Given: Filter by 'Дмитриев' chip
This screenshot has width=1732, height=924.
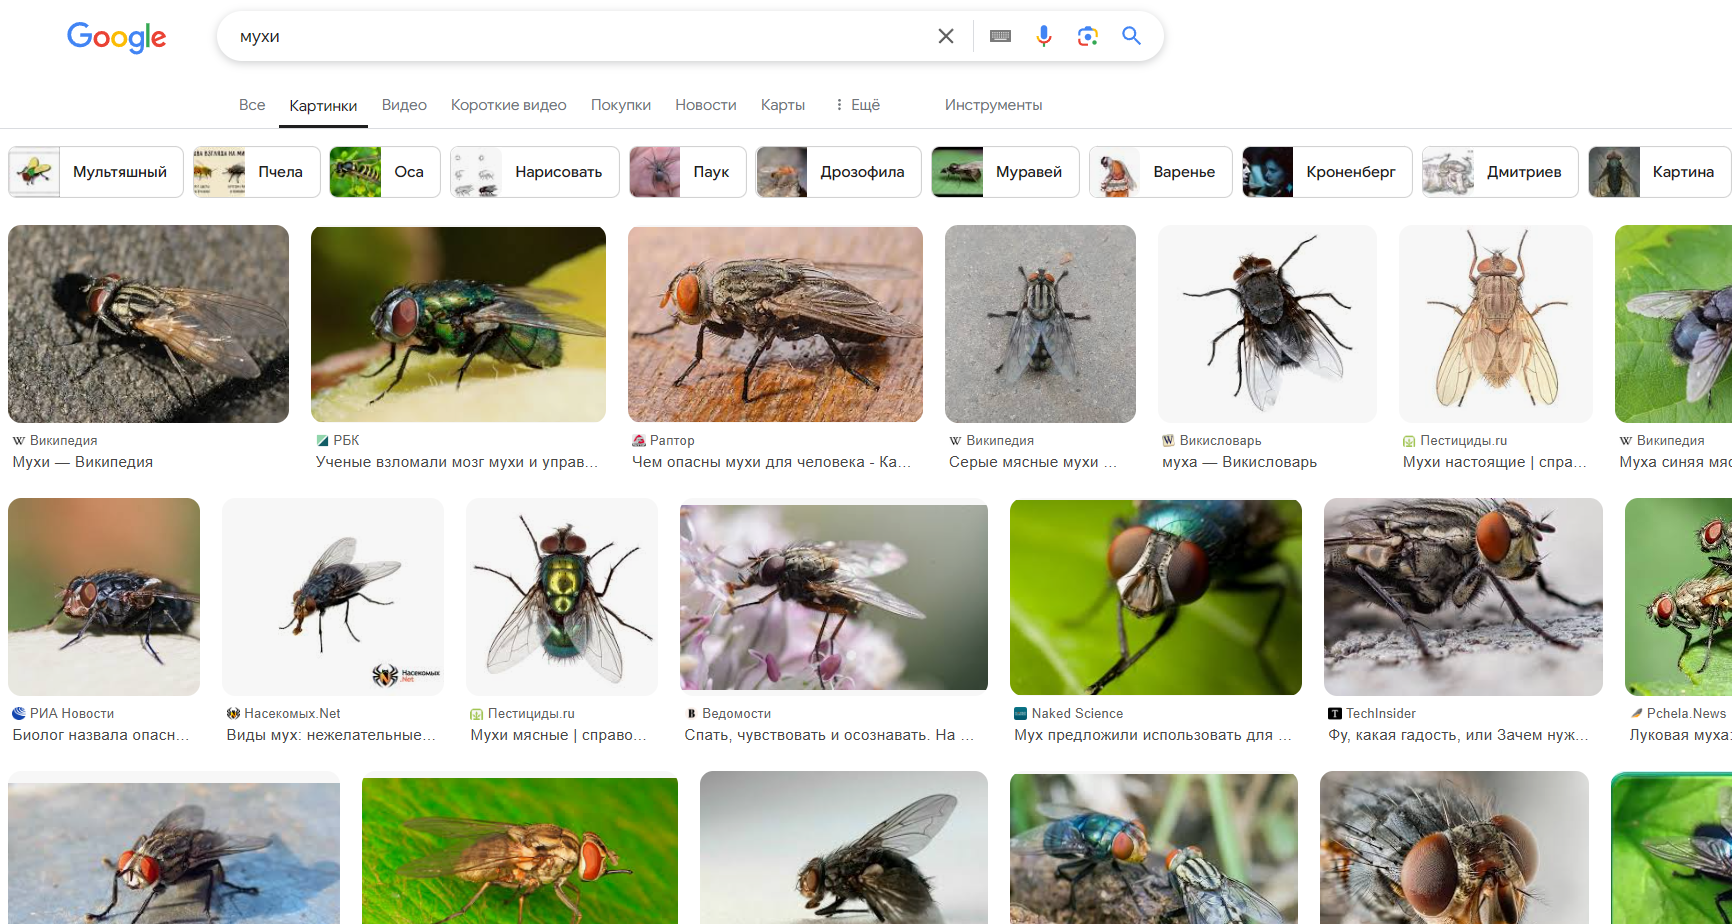Looking at the screenshot, I should click(1500, 172).
